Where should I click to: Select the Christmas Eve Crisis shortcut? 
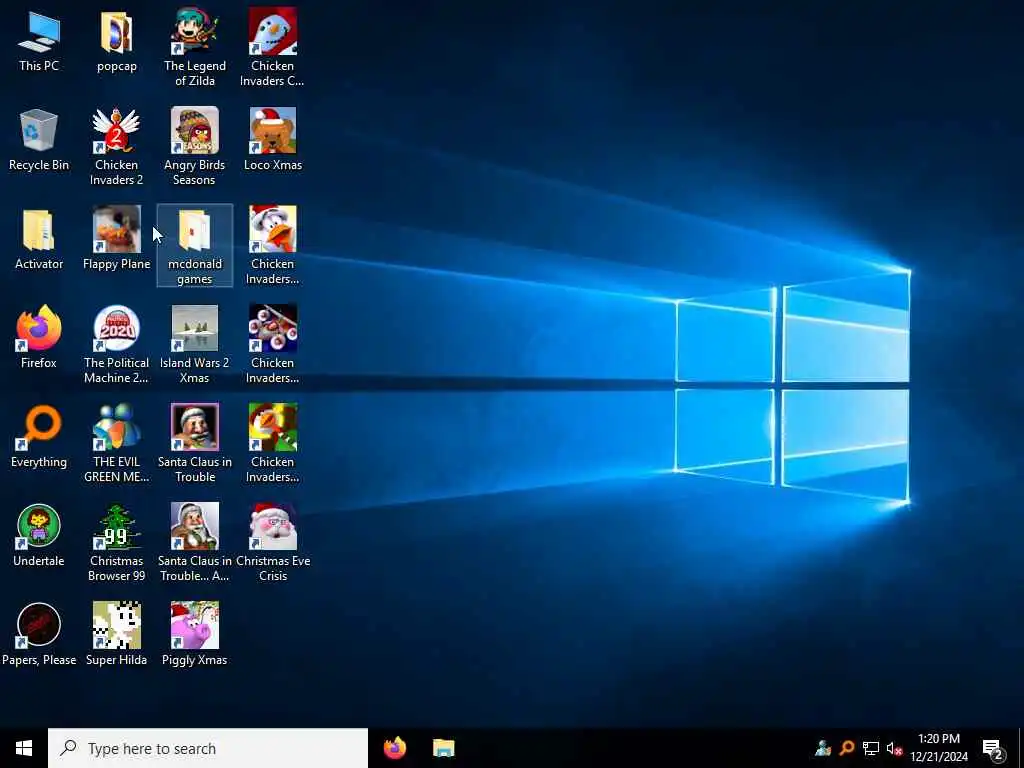coord(273,543)
